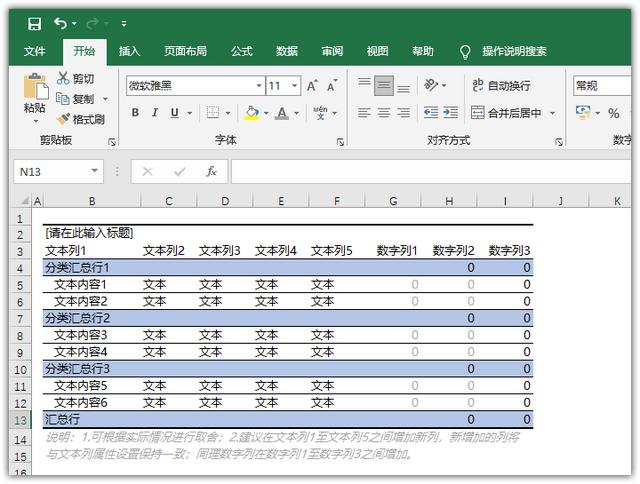Open the 公式 ribbon tab
This screenshot has height=484, width=640.
point(242,51)
